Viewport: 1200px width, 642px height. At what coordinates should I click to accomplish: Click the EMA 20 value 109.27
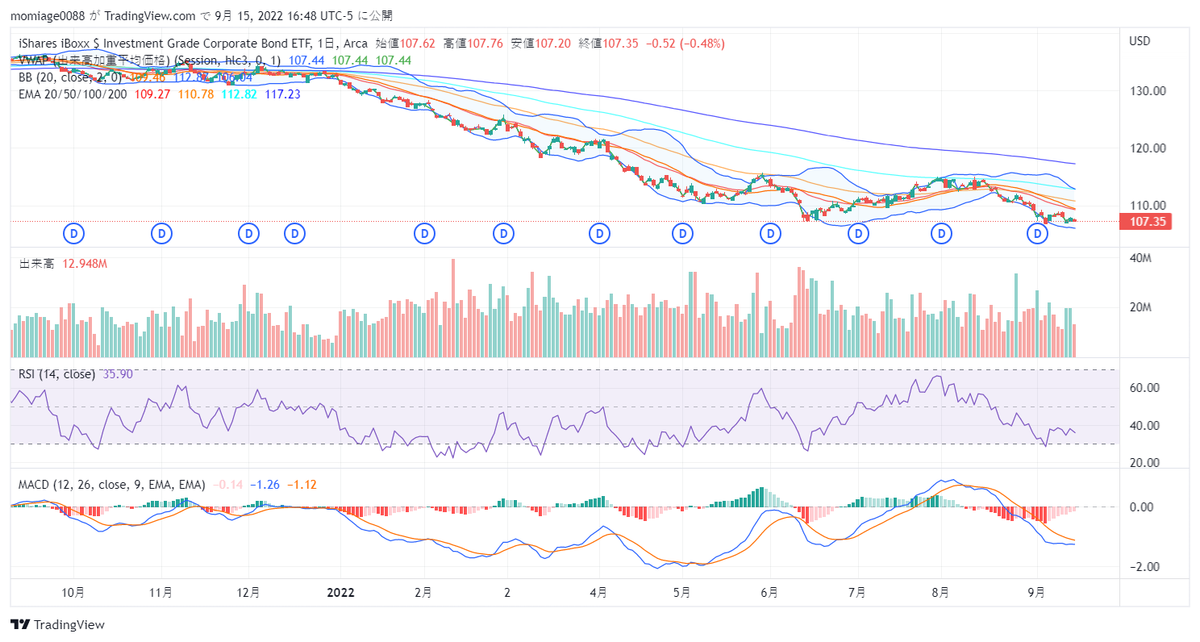point(151,94)
